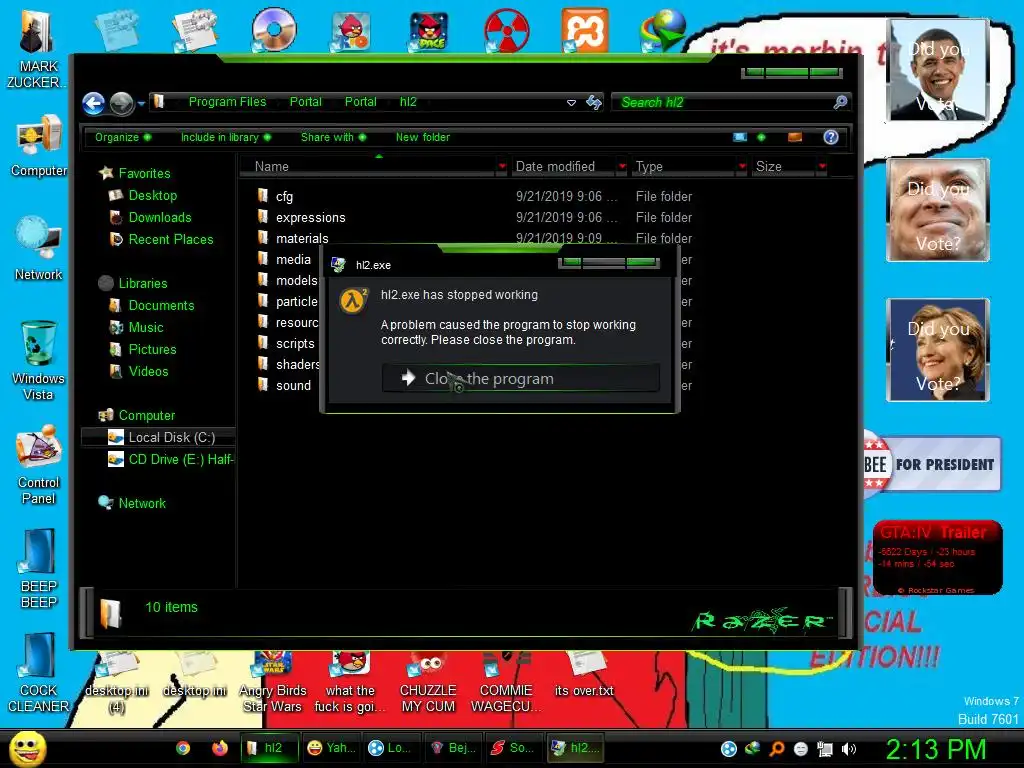1024x768 pixels.
Task: Collapse Libraries in navigation pane
Action: (142, 283)
